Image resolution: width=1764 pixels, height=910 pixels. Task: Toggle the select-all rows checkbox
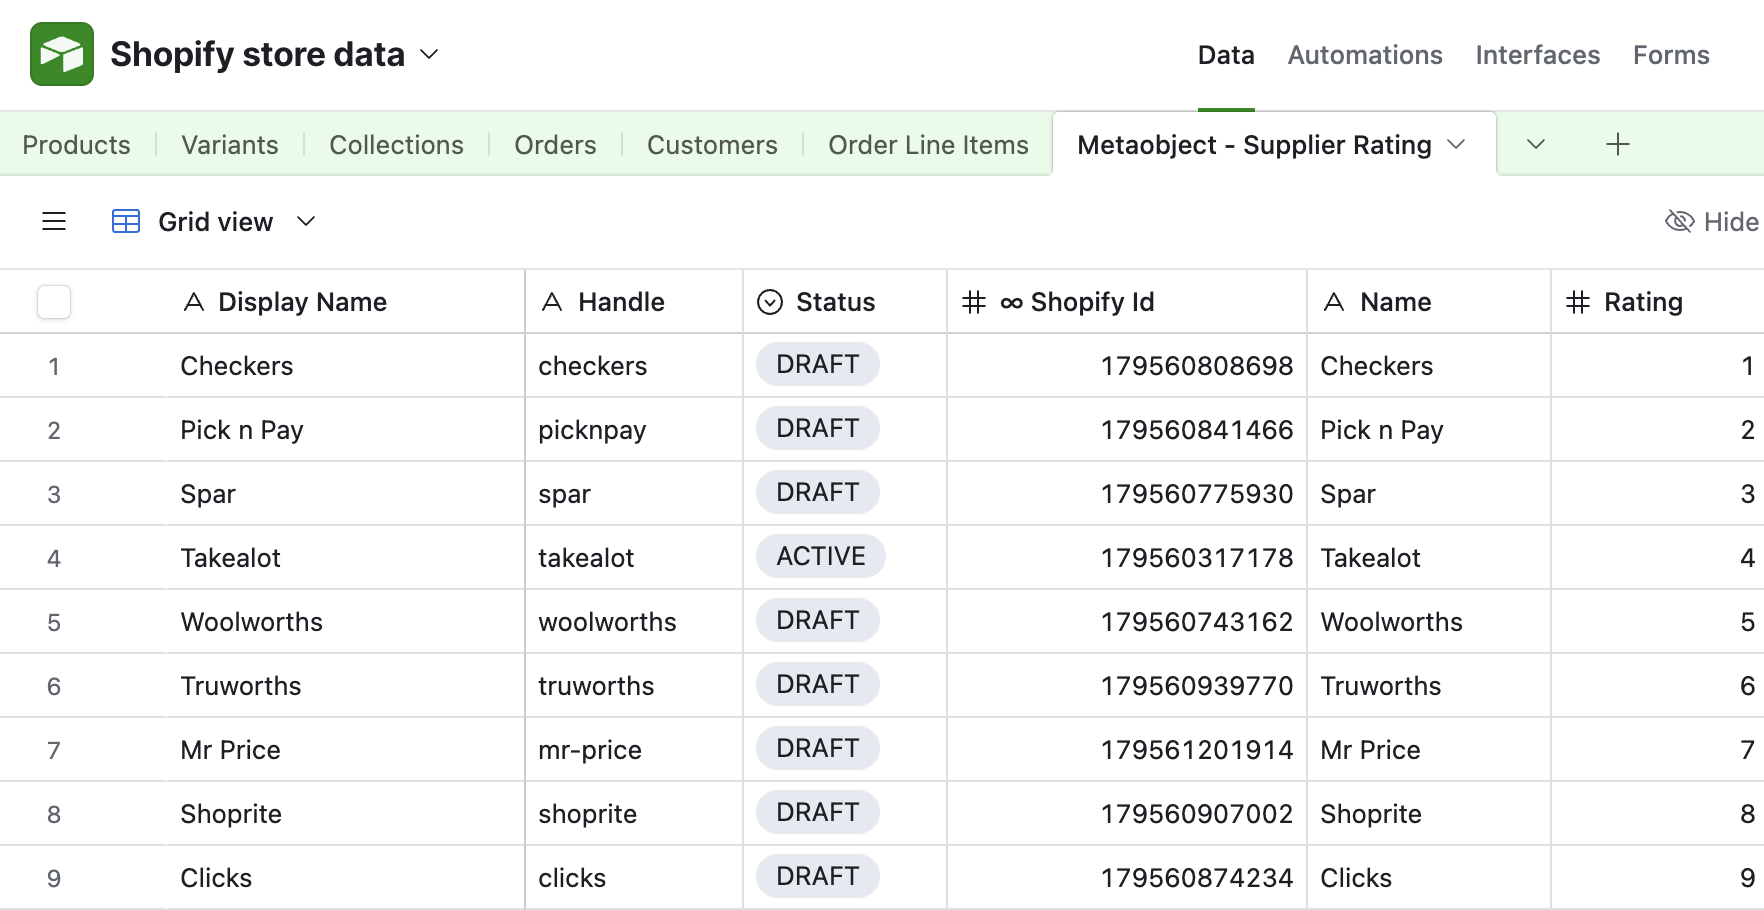[x=54, y=301]
